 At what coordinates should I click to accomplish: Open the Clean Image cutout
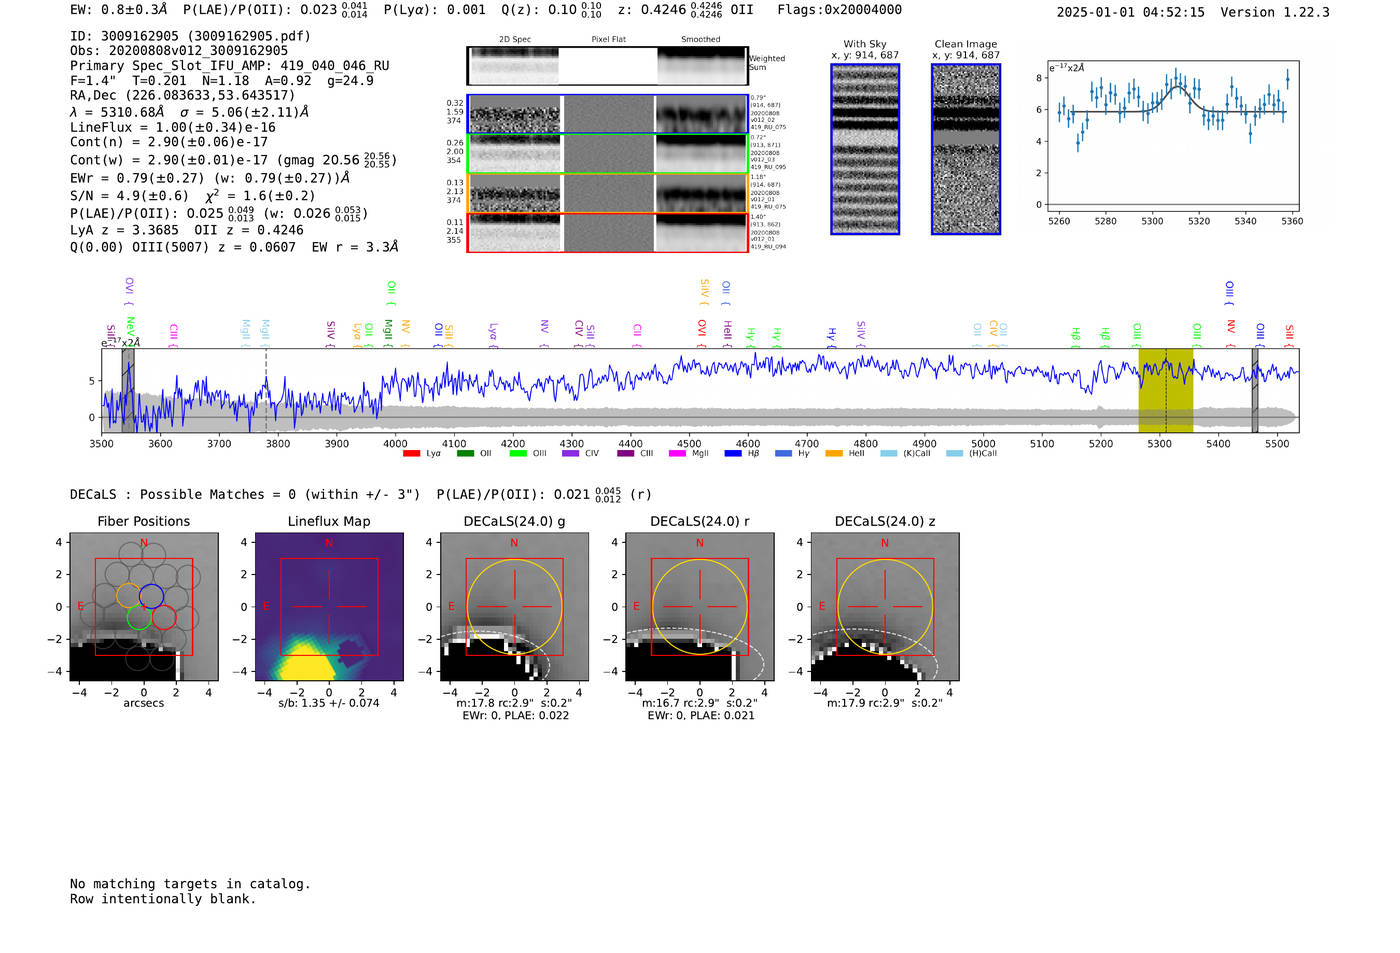coord(966,149)
